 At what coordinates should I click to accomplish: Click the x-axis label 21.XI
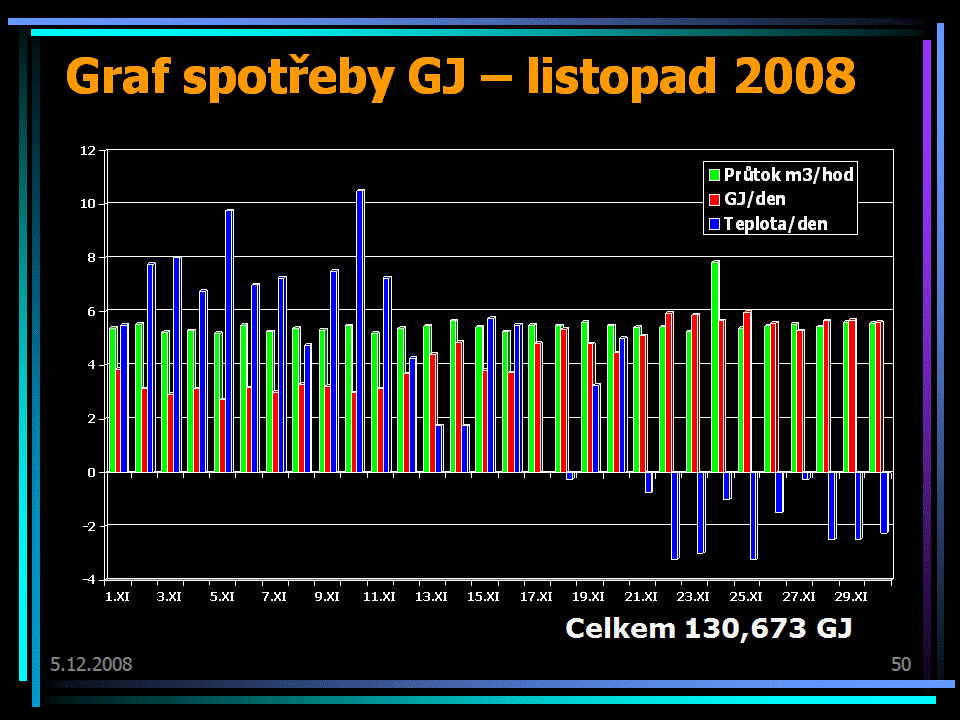641,597
